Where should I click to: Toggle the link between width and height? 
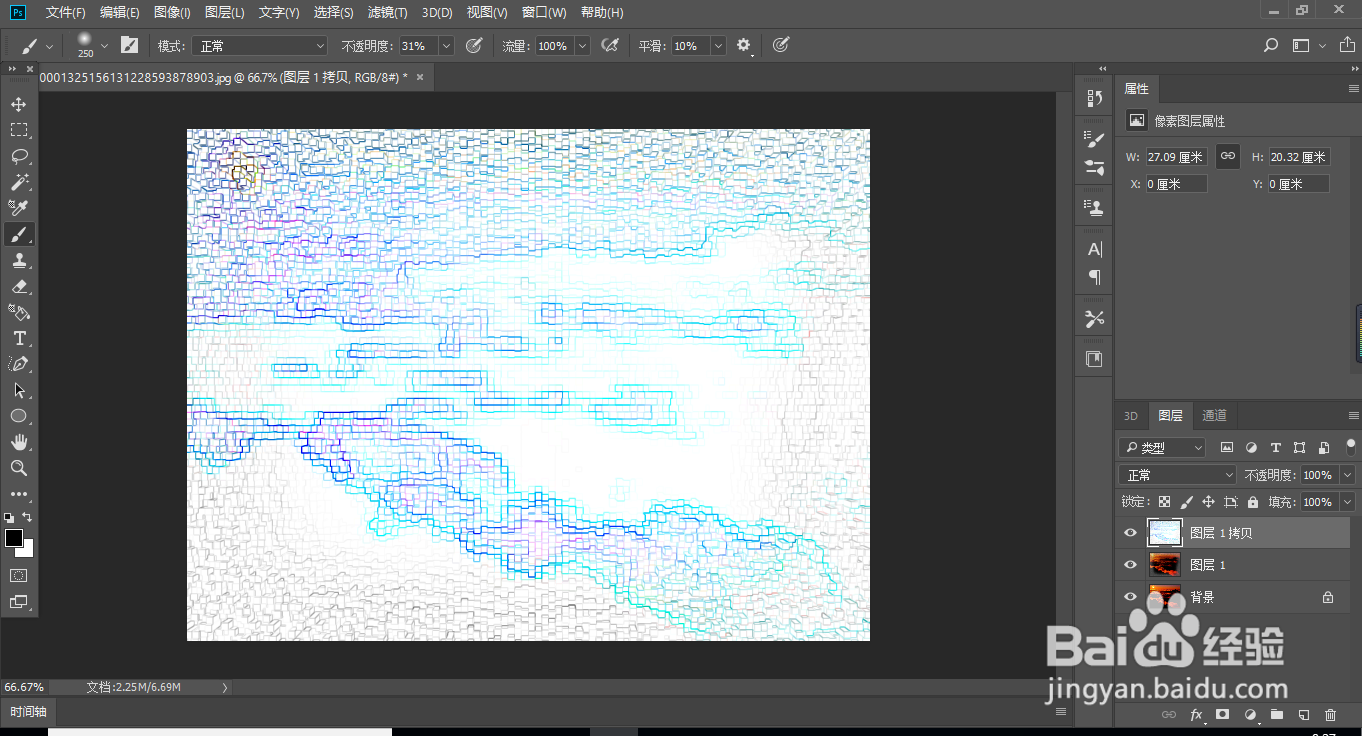pyautogui.click(x=1228, y=156)
